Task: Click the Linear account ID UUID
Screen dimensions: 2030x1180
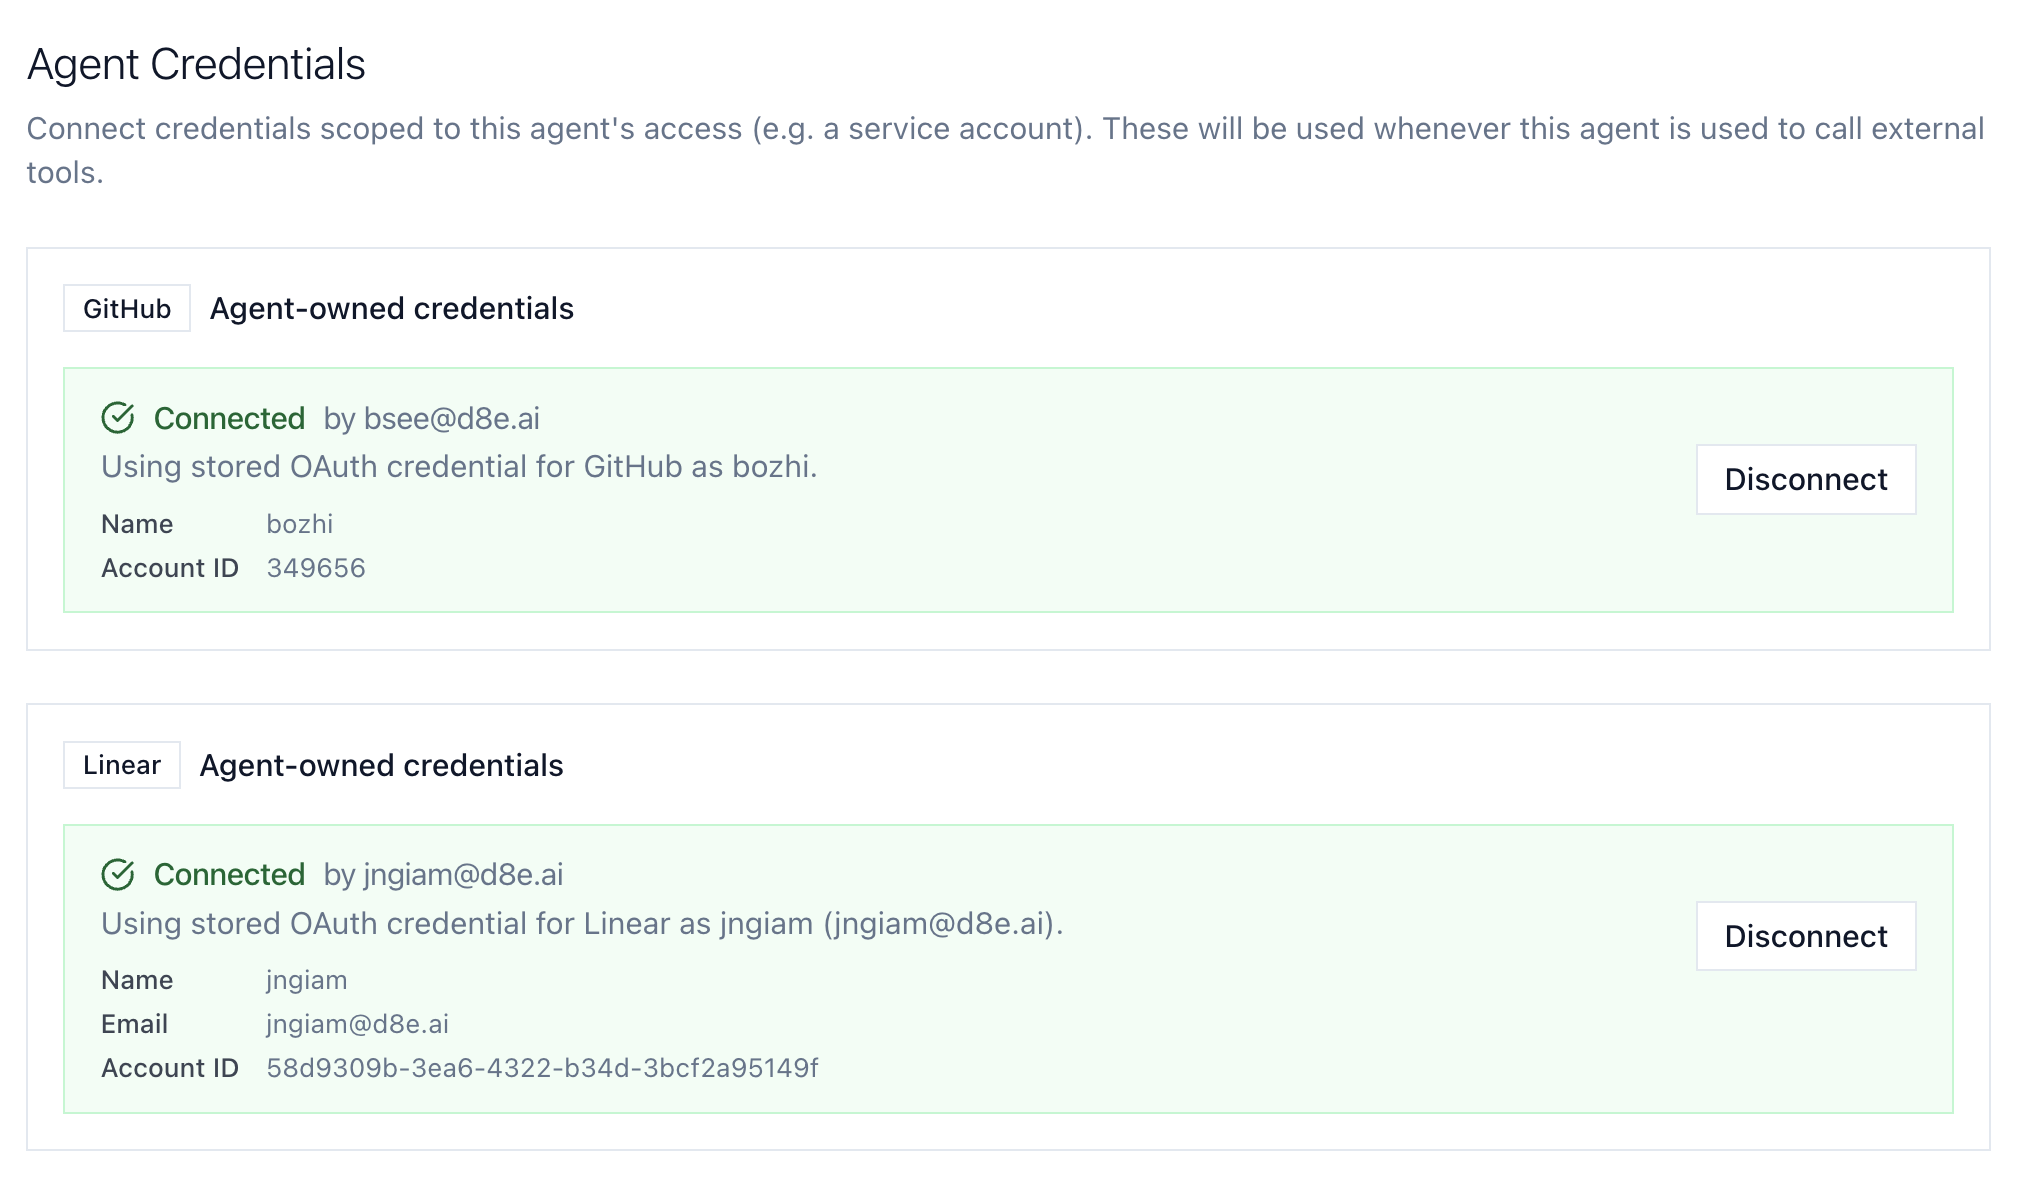Action: tap(542, 1068)
